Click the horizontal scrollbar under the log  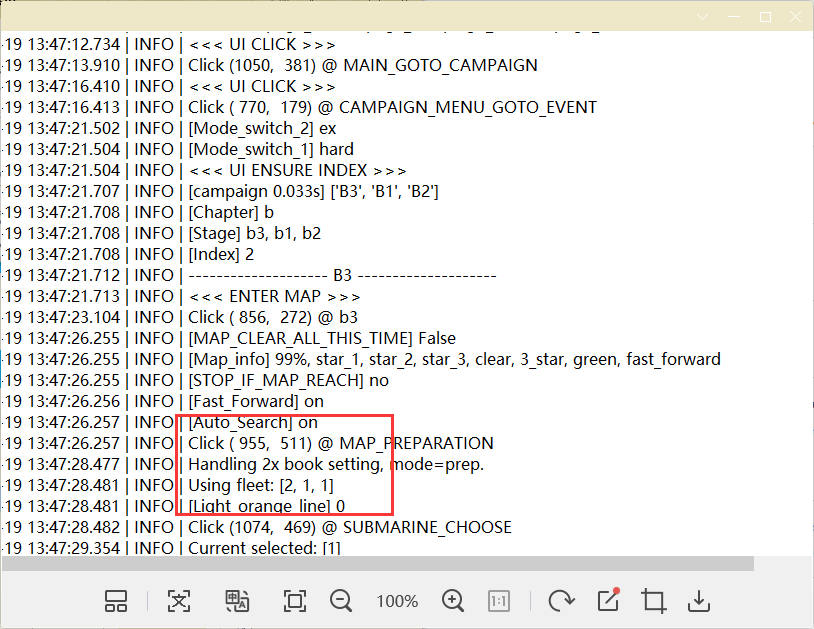[x=378, y=564]
